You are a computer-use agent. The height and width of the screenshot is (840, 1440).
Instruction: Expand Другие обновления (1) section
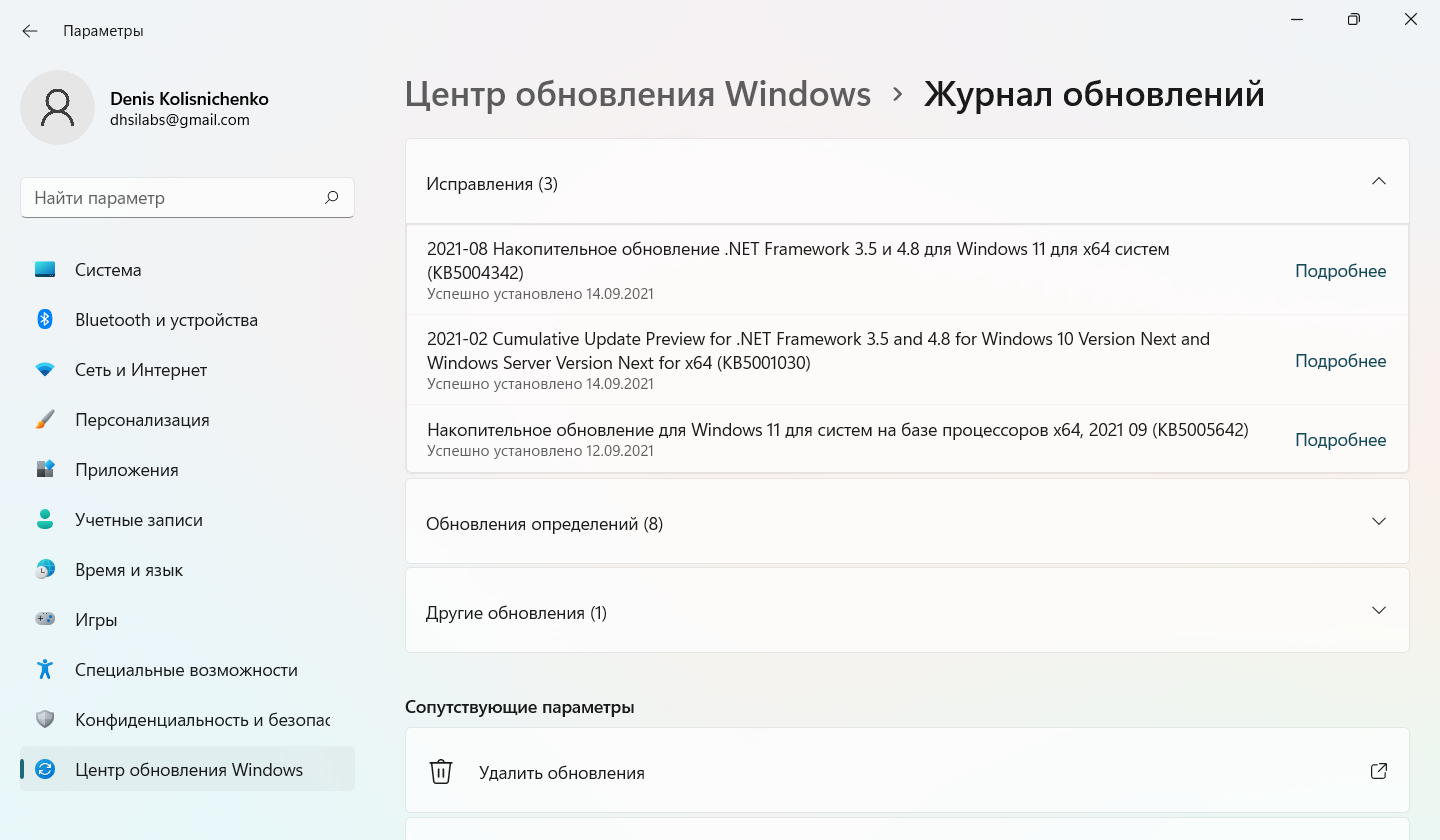[x=1379, y=611]
